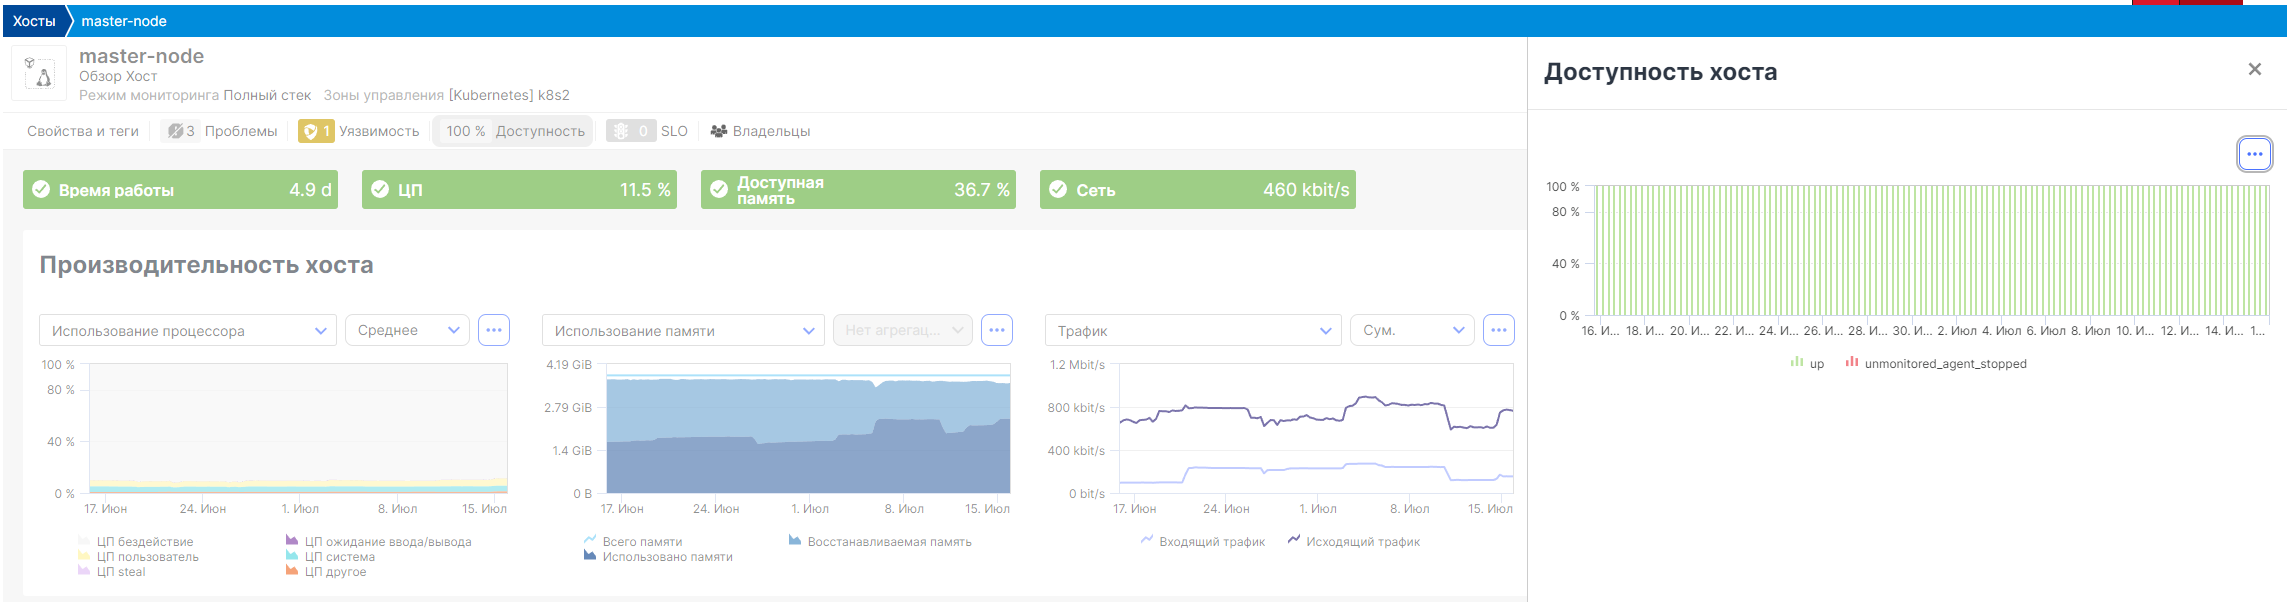Image resolution: width=2287 pixels, height=602 pixels.
Task: Expand the Использование процессора dropdown
Action: point(188,330)
